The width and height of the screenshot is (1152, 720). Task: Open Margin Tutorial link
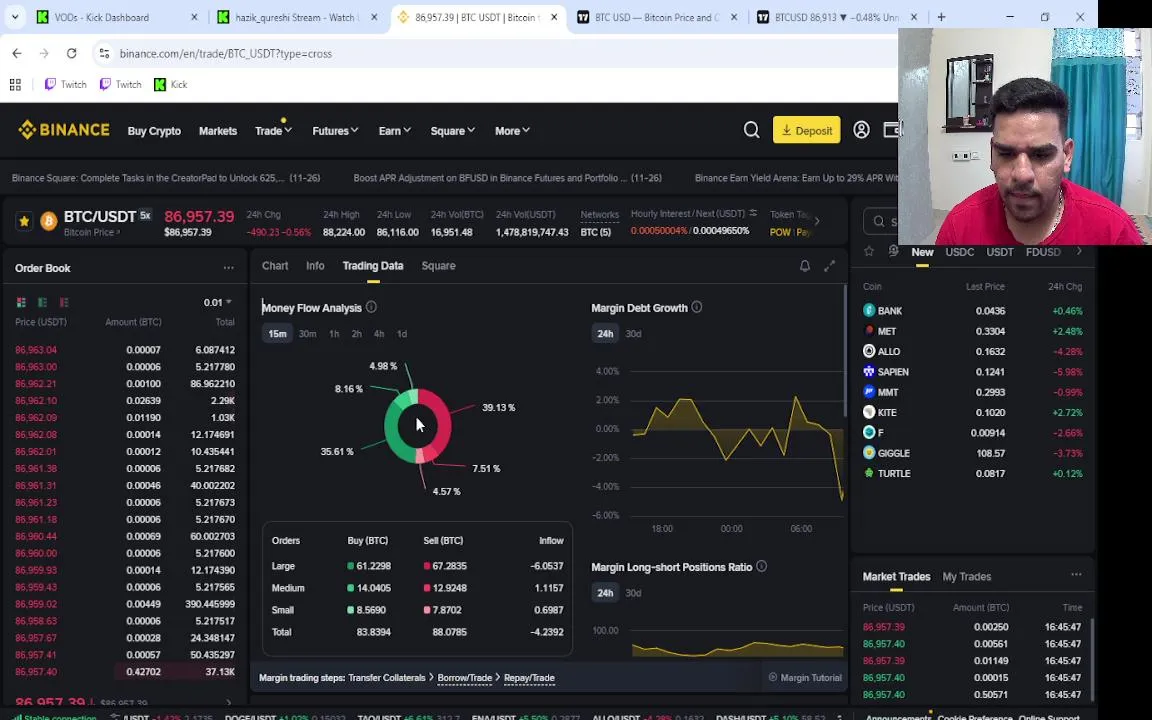[x=805, y=677]
